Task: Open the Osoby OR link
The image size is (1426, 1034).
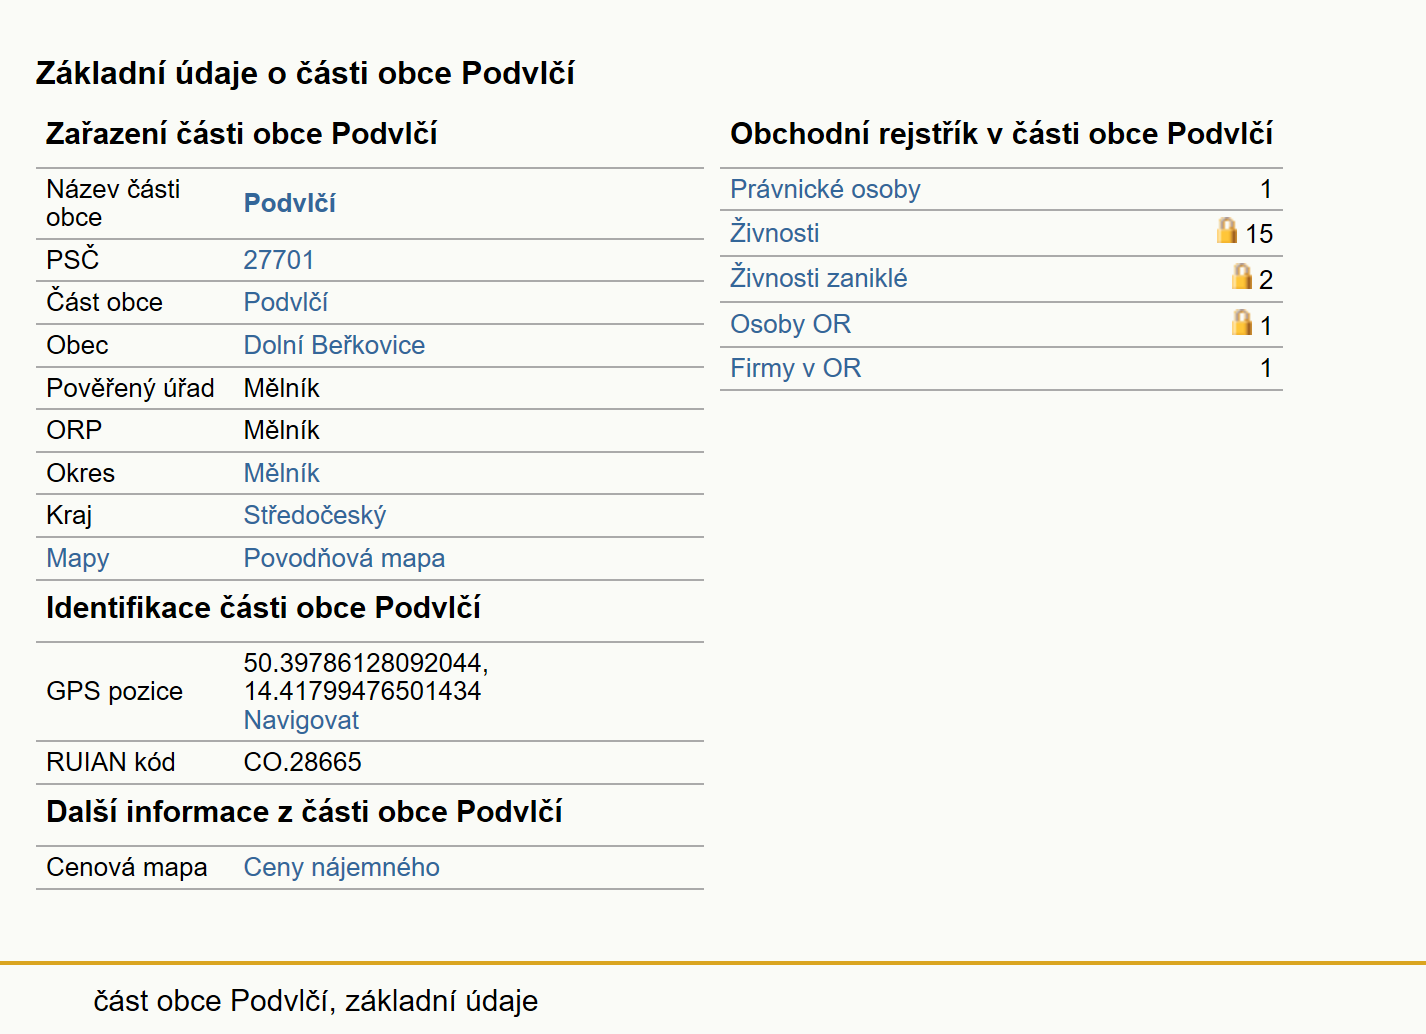Action: point(790,324)
